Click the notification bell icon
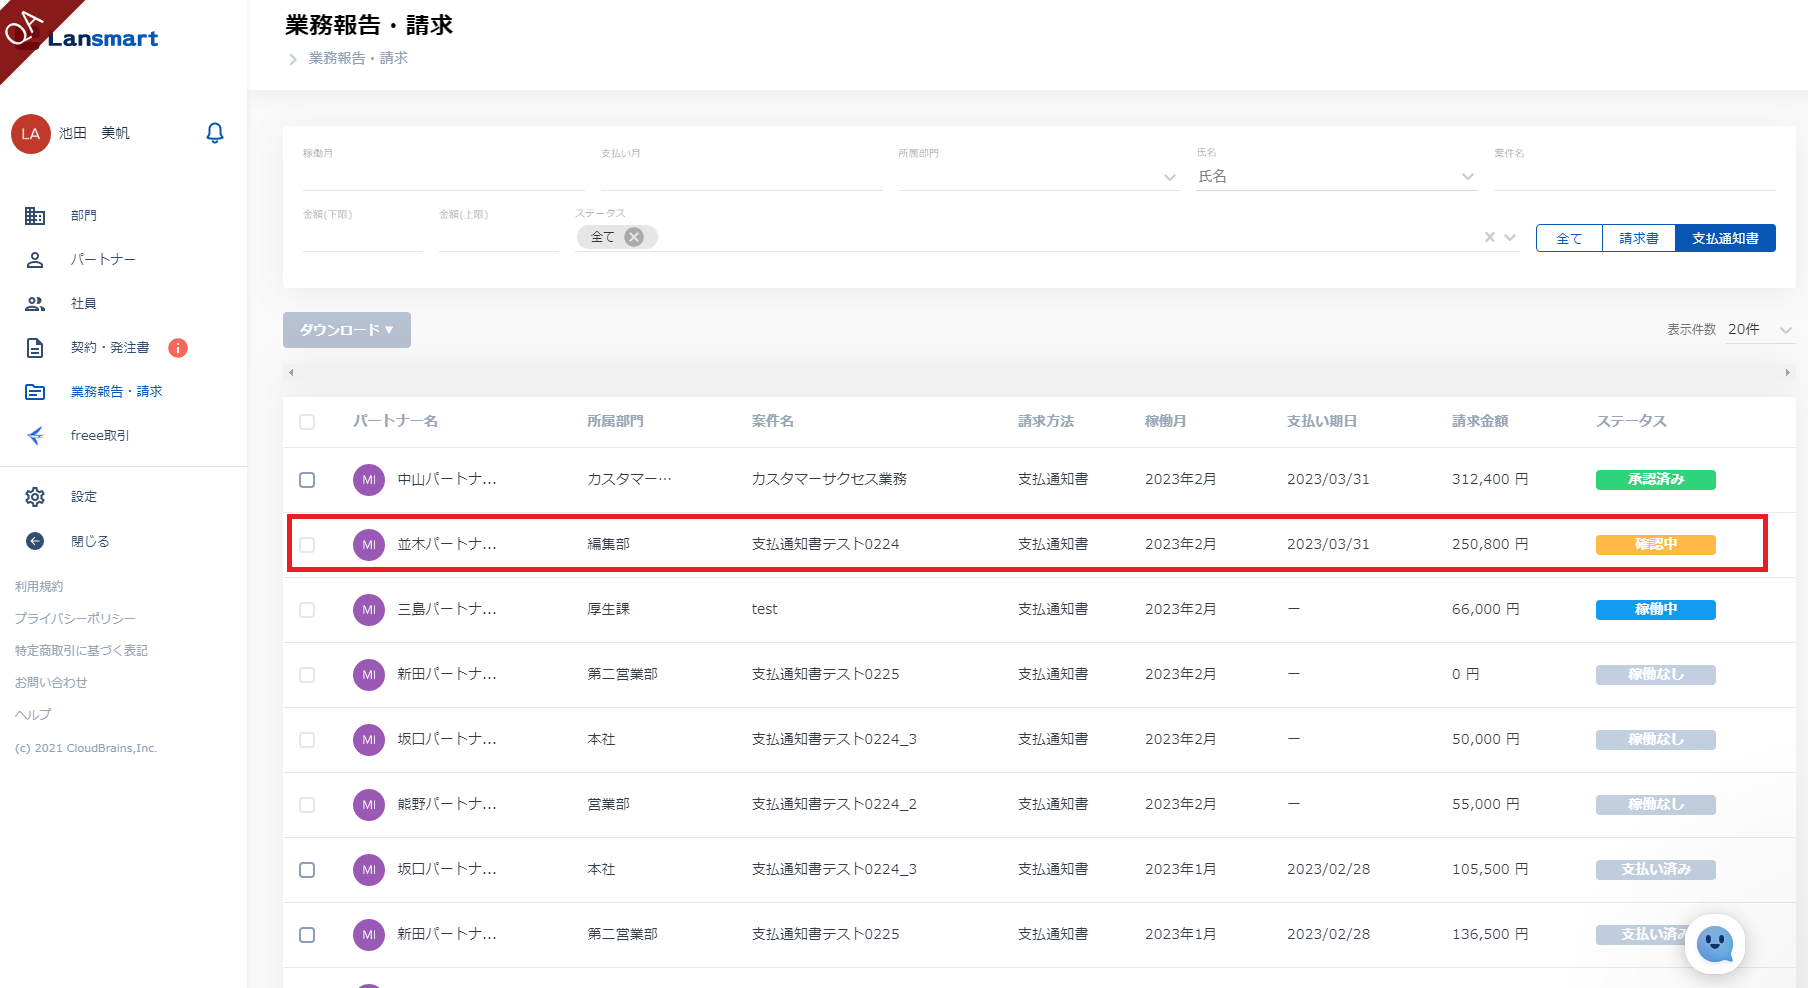 [x=214, y=133]
